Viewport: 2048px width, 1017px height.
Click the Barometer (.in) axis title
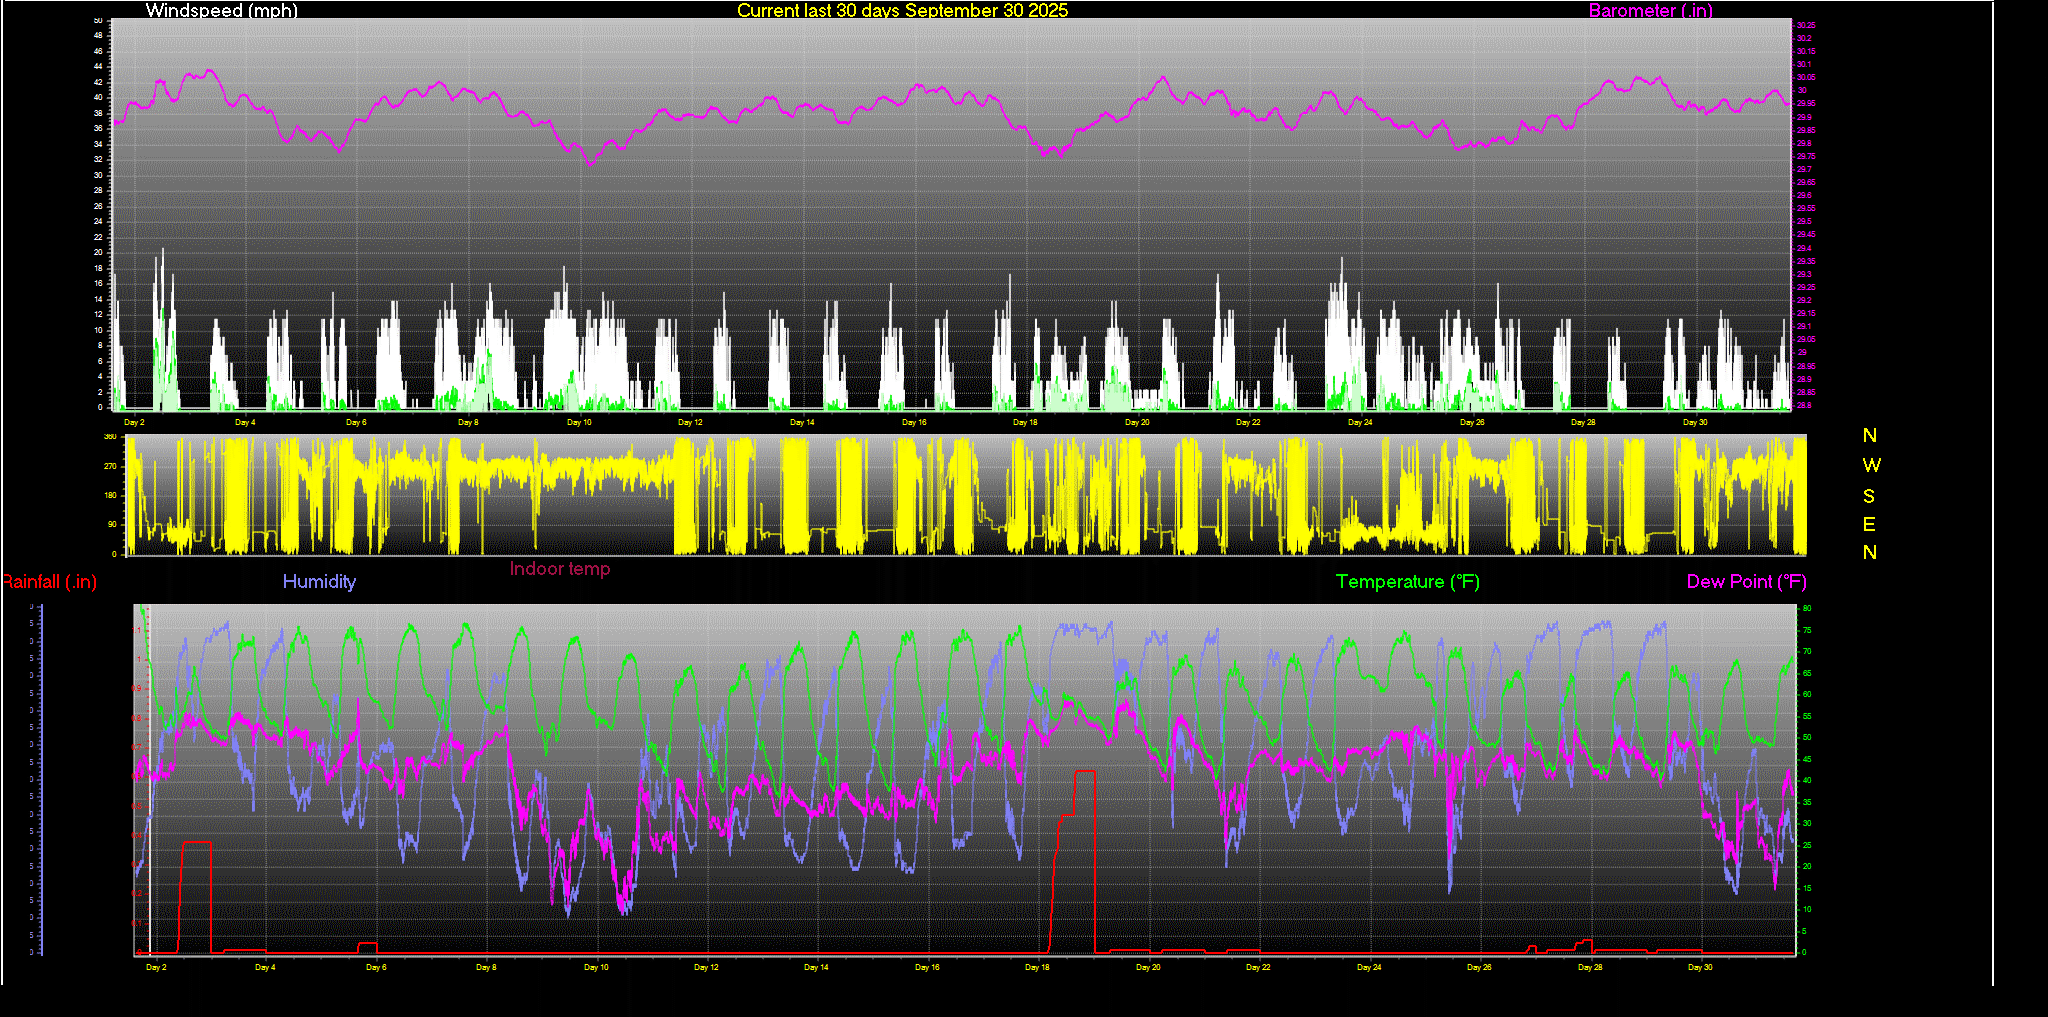1650,10
